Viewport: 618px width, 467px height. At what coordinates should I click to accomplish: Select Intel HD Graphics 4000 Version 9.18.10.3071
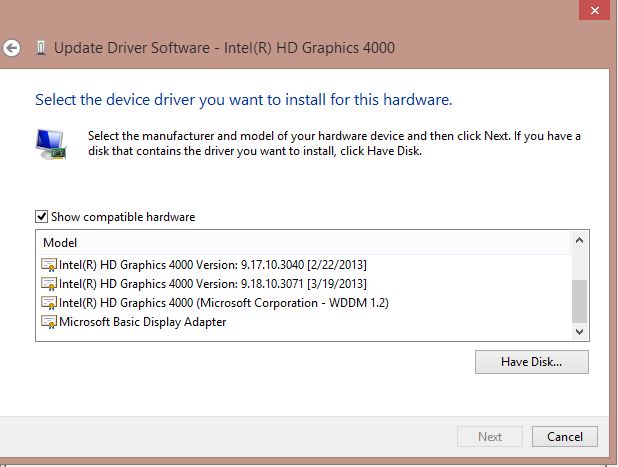coord(213,284)
